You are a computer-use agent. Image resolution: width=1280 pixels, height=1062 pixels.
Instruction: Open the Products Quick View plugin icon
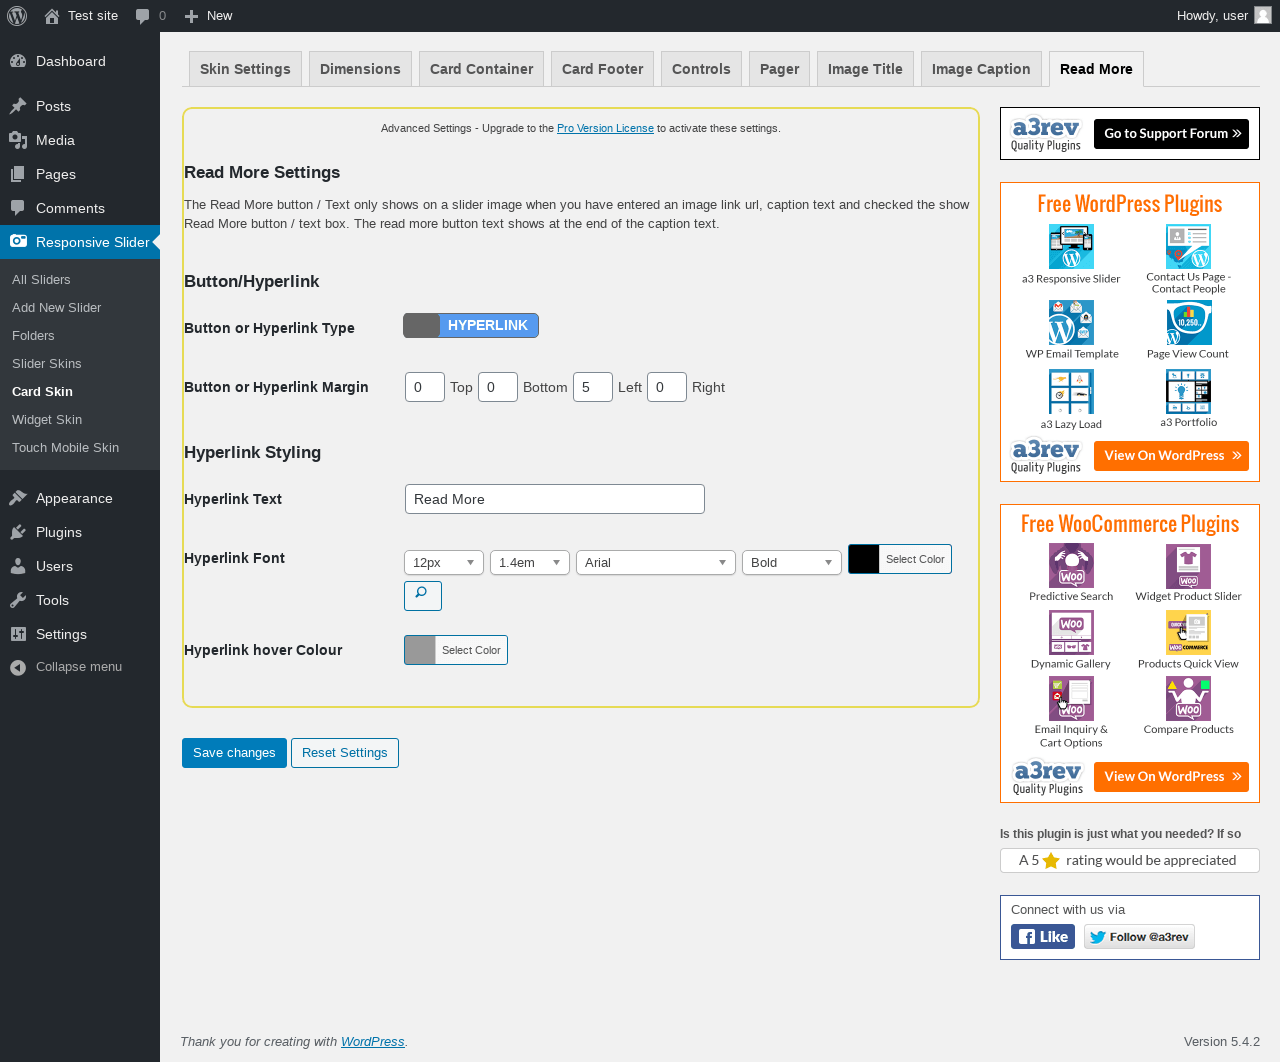coord(1188,633)
